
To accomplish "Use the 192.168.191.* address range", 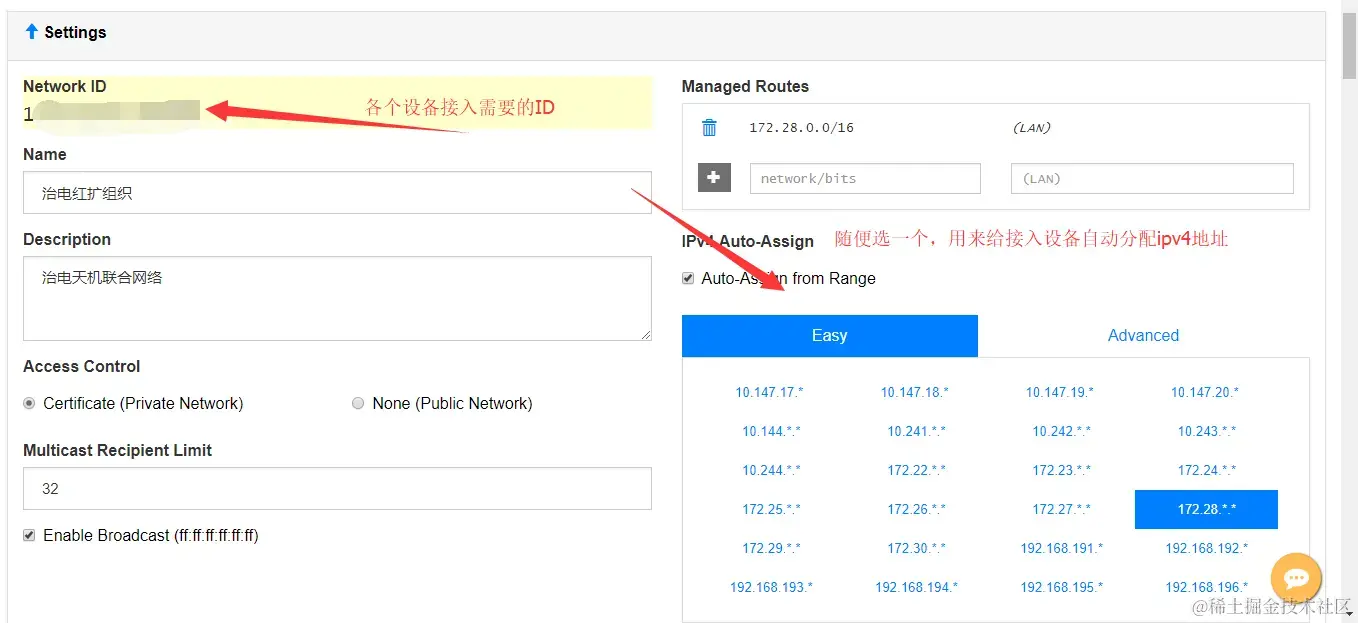I will point(1061,548).
